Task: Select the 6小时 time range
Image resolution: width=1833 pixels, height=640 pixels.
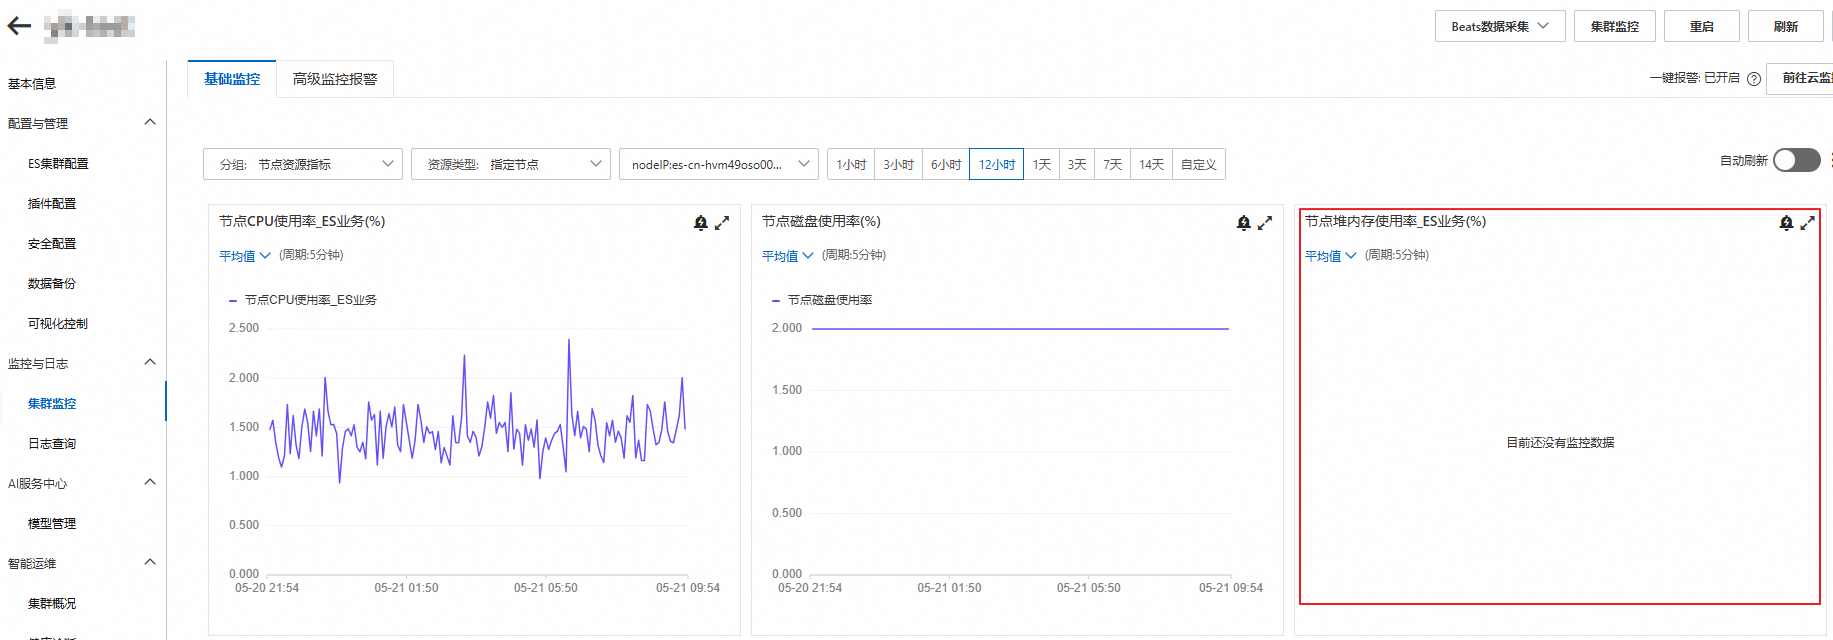Action: [946, 164]
